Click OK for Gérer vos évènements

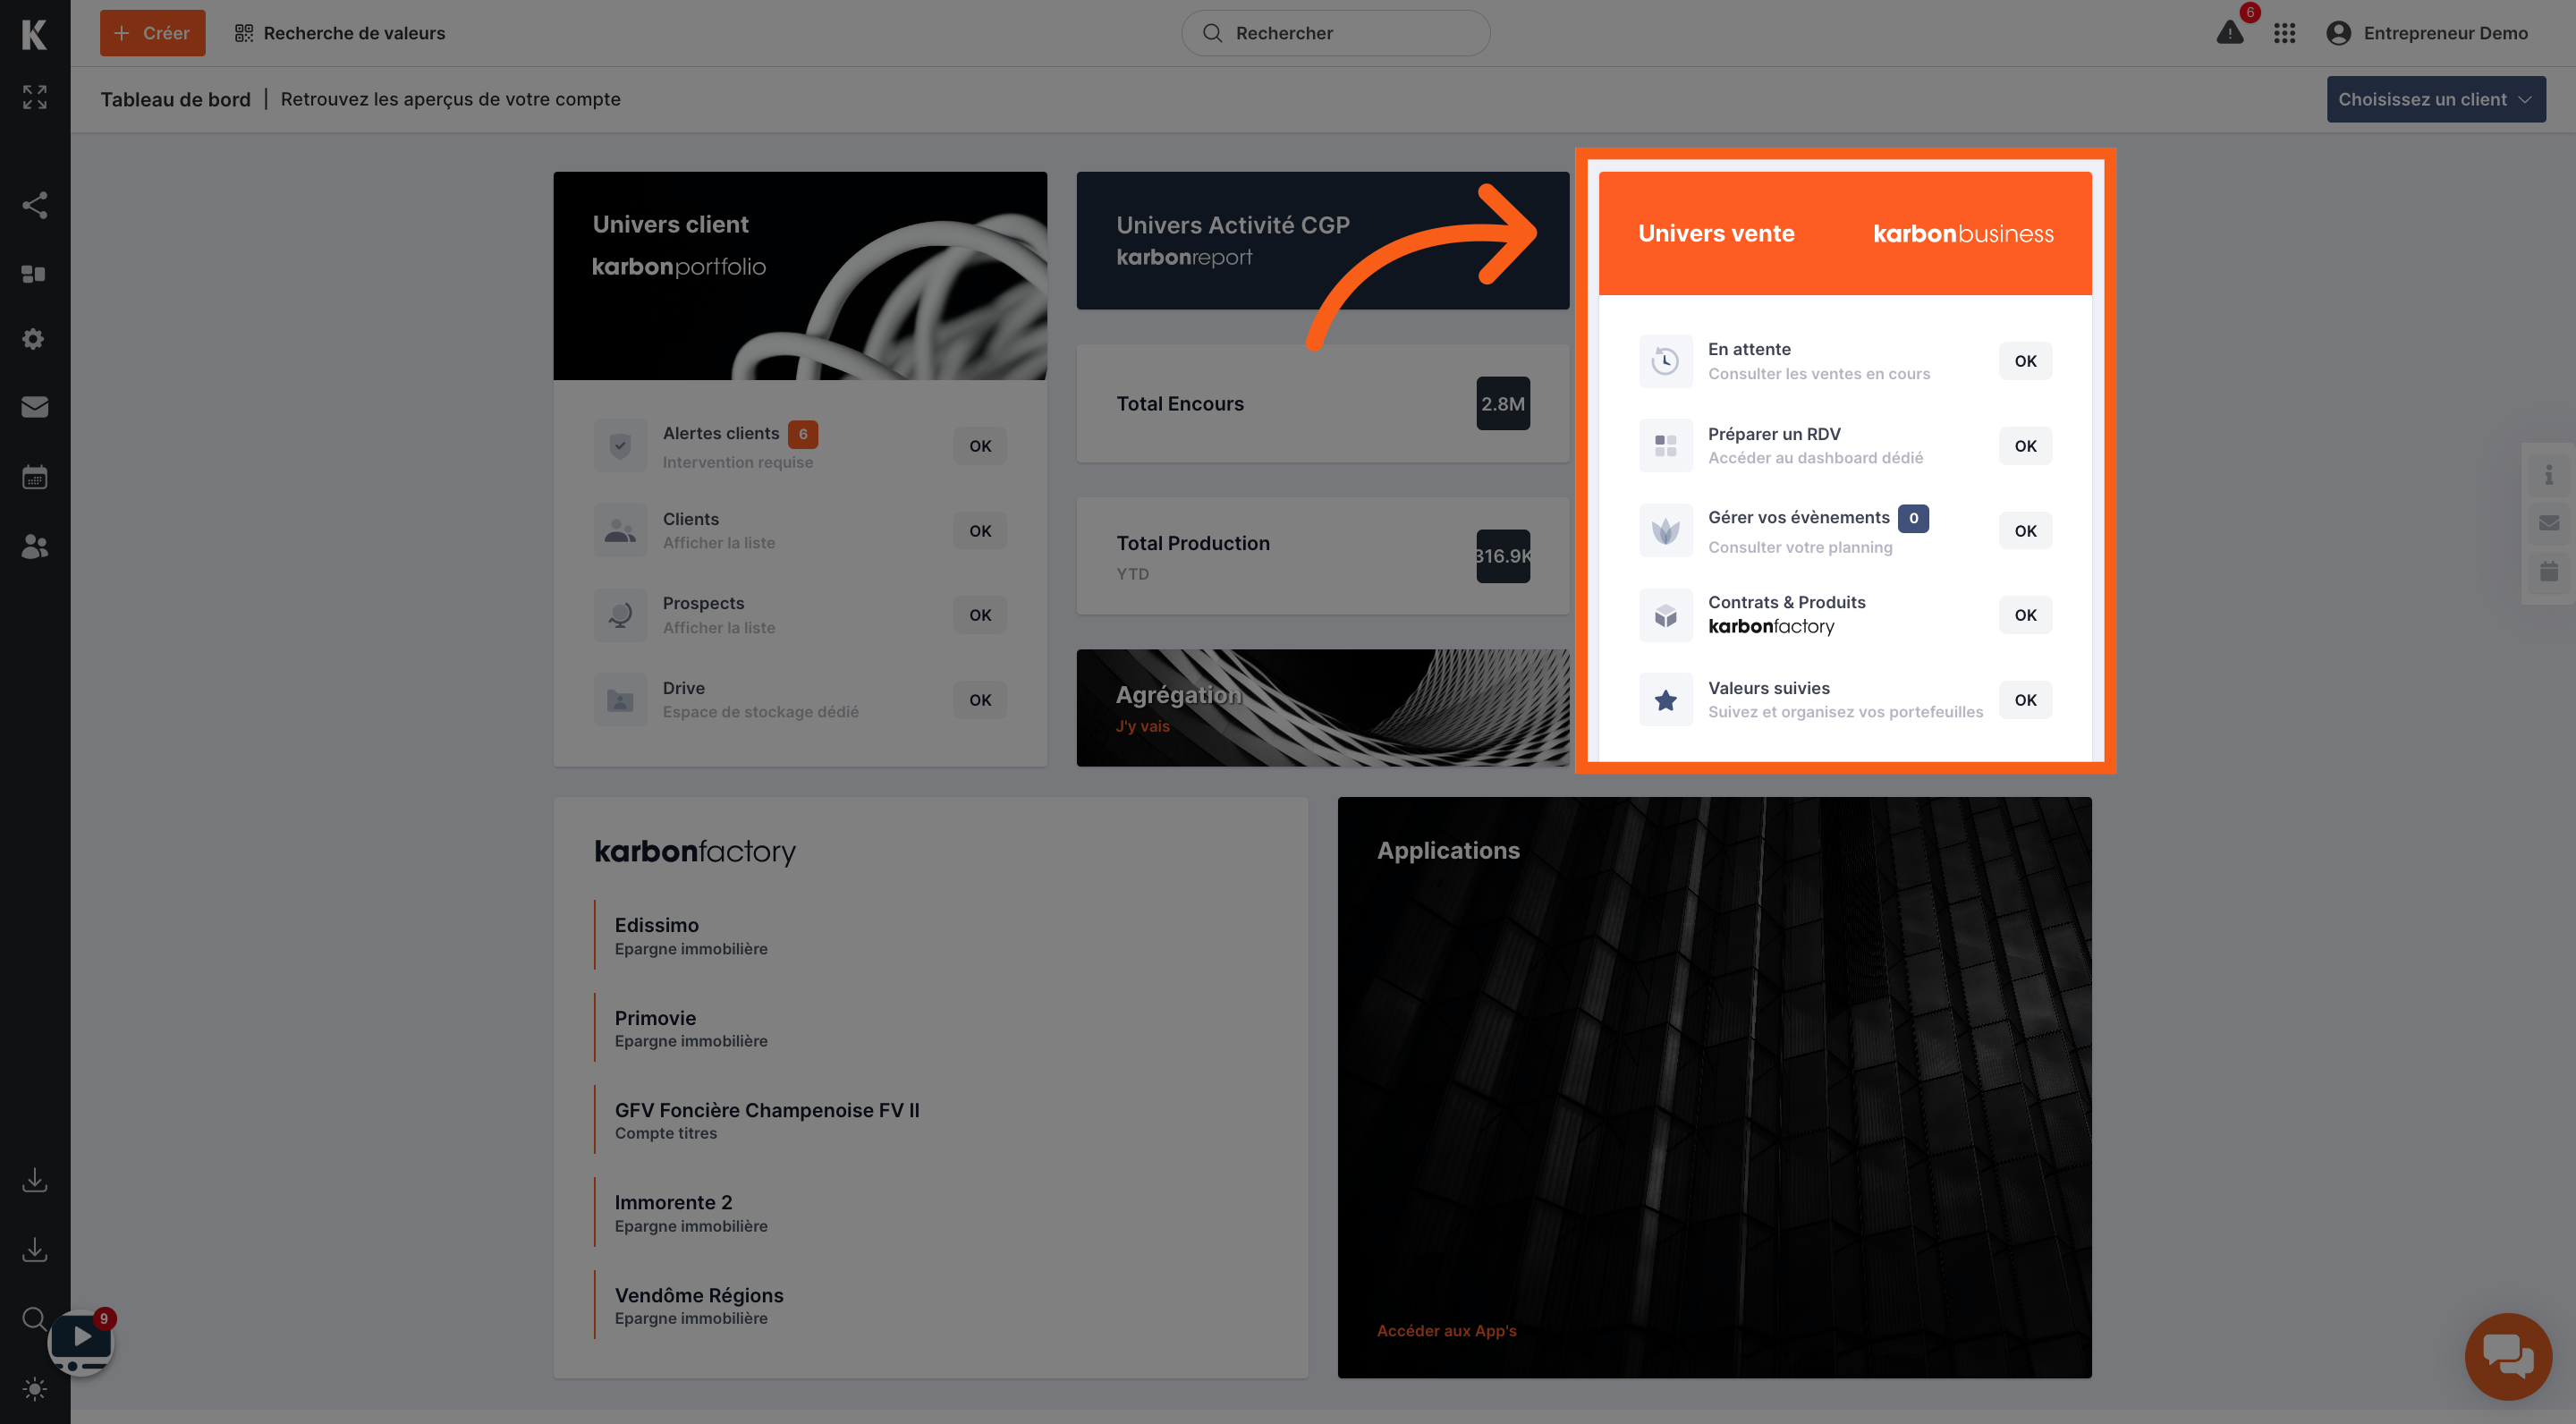pos(2025,531)
